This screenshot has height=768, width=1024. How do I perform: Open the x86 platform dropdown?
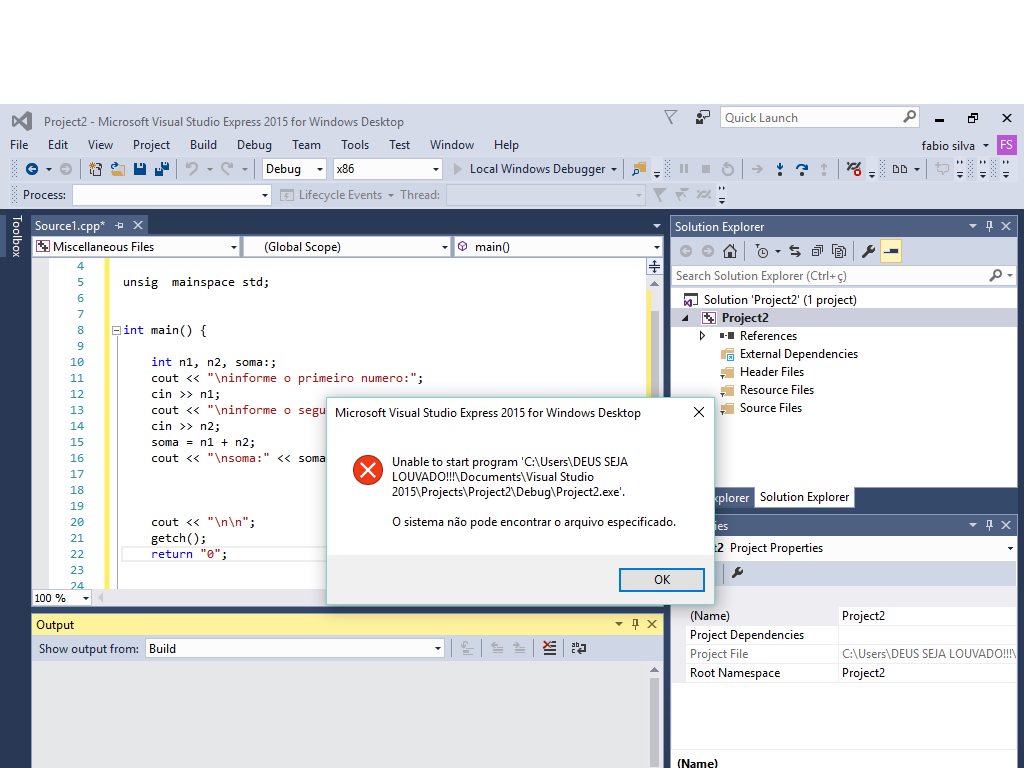pos(387,169)
